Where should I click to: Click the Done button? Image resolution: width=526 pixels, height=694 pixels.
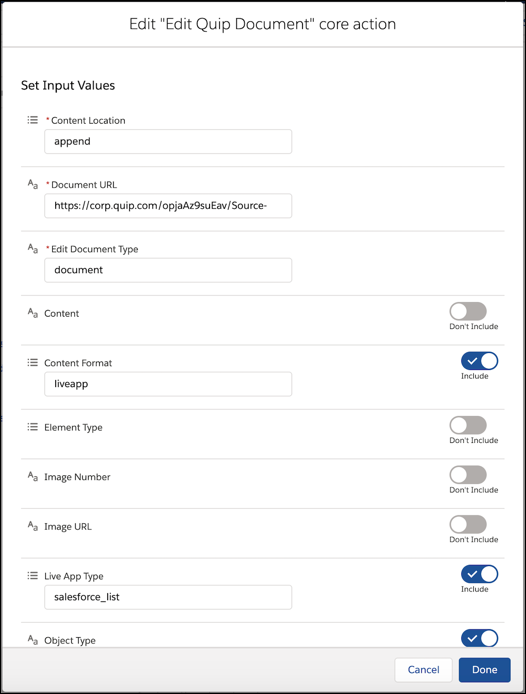tap(484, 670)
